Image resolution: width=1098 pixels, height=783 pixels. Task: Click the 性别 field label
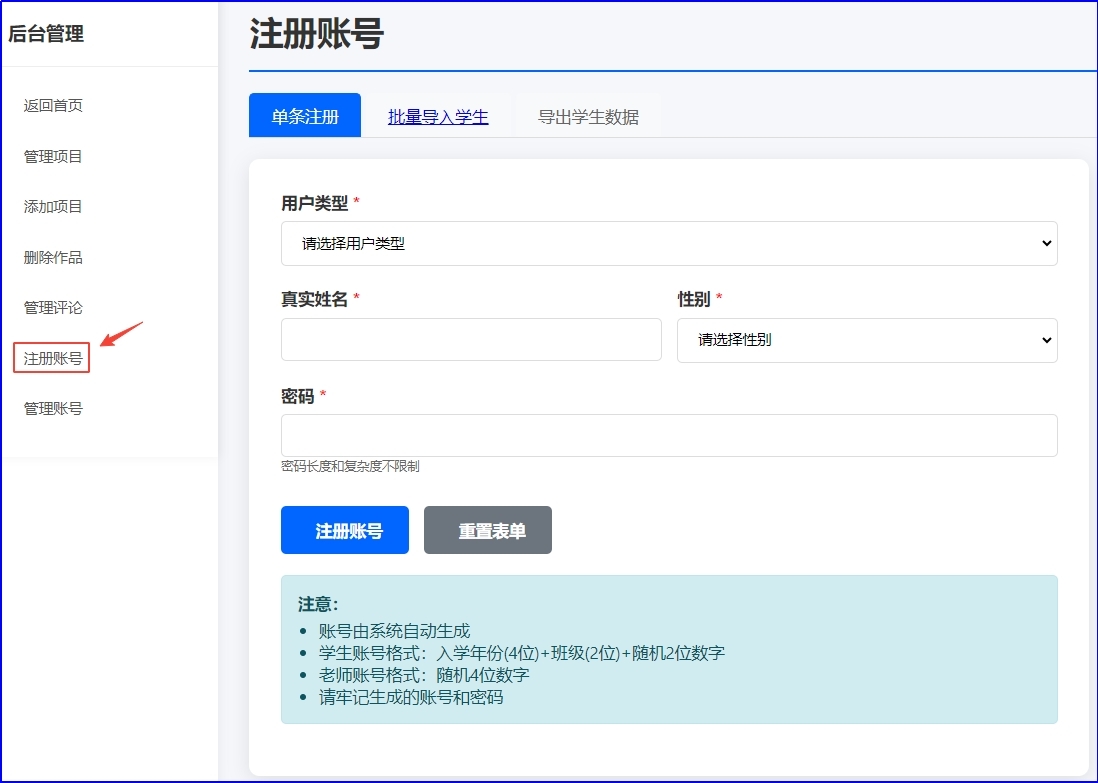point(694,300)
